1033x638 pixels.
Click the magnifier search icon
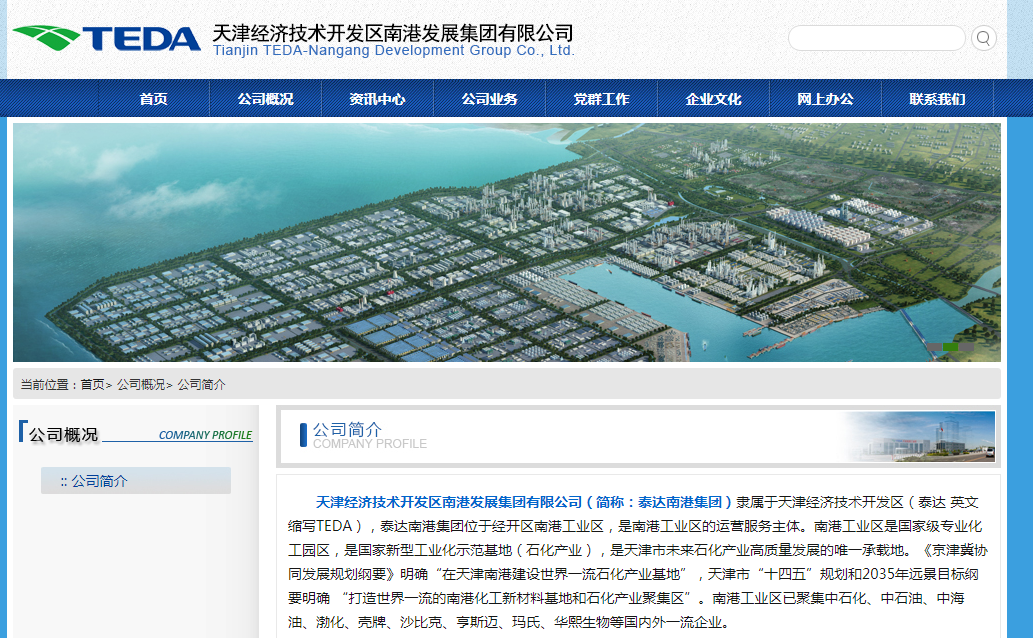(983, 39)
